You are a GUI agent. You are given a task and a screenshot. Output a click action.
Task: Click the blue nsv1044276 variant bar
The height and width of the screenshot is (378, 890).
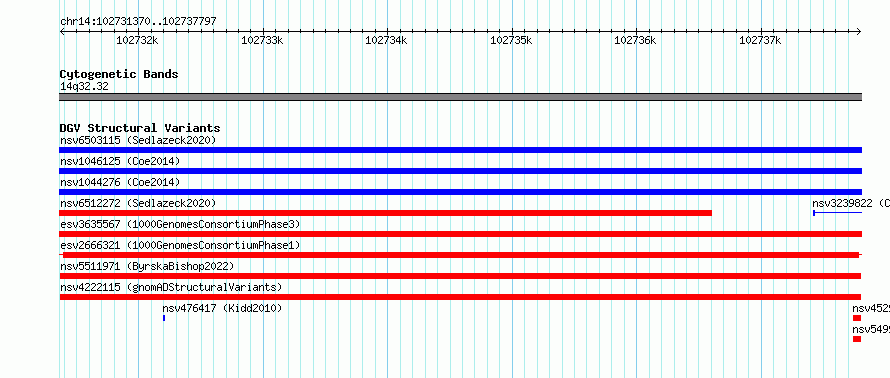point(460,192)
